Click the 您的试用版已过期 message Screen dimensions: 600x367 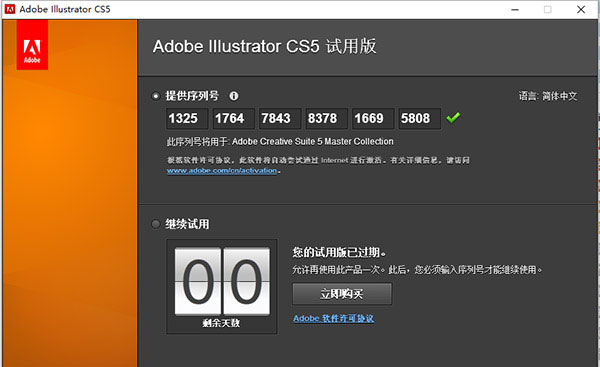click(x=339, y=252)
